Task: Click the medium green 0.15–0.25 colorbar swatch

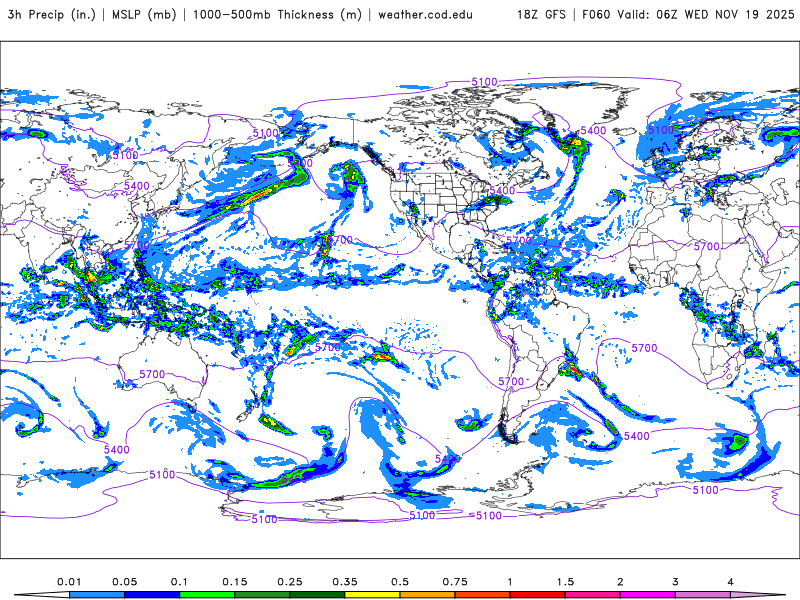Action: click(x=262, y=595)
